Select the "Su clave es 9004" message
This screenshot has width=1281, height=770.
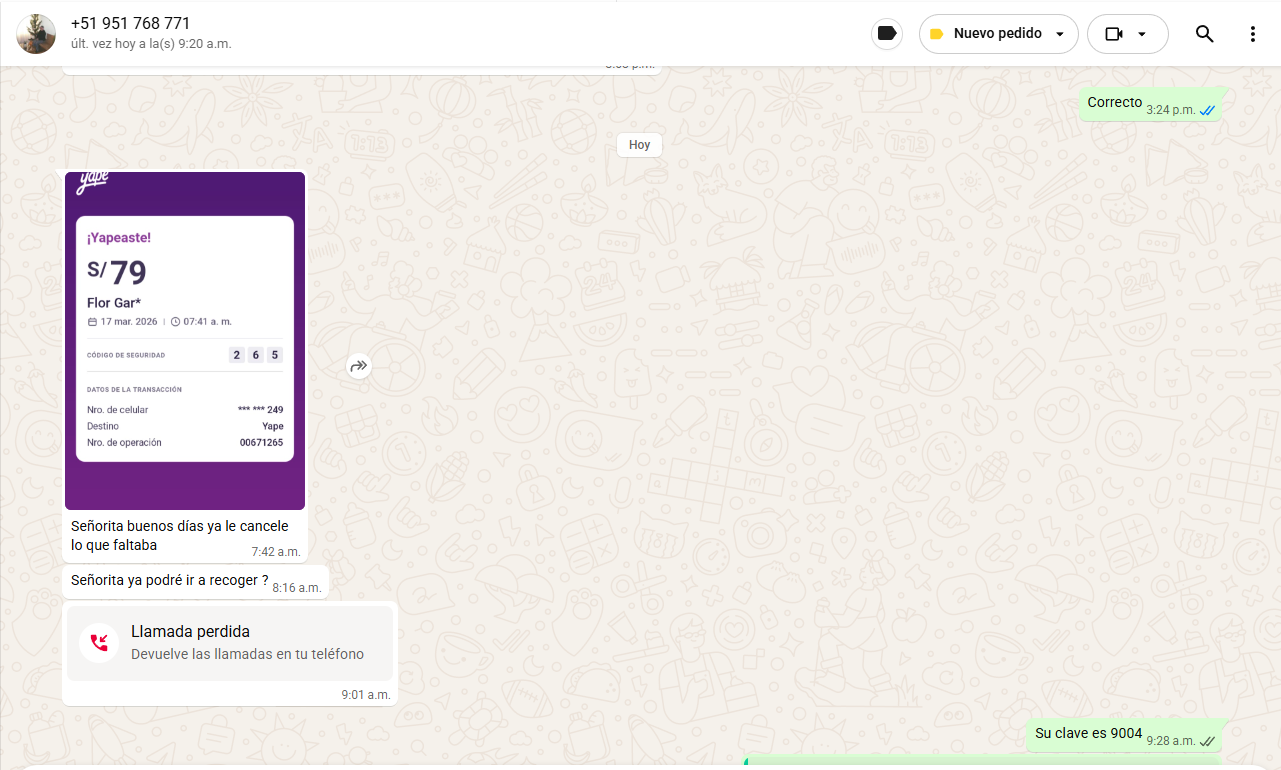(1088, 733)
